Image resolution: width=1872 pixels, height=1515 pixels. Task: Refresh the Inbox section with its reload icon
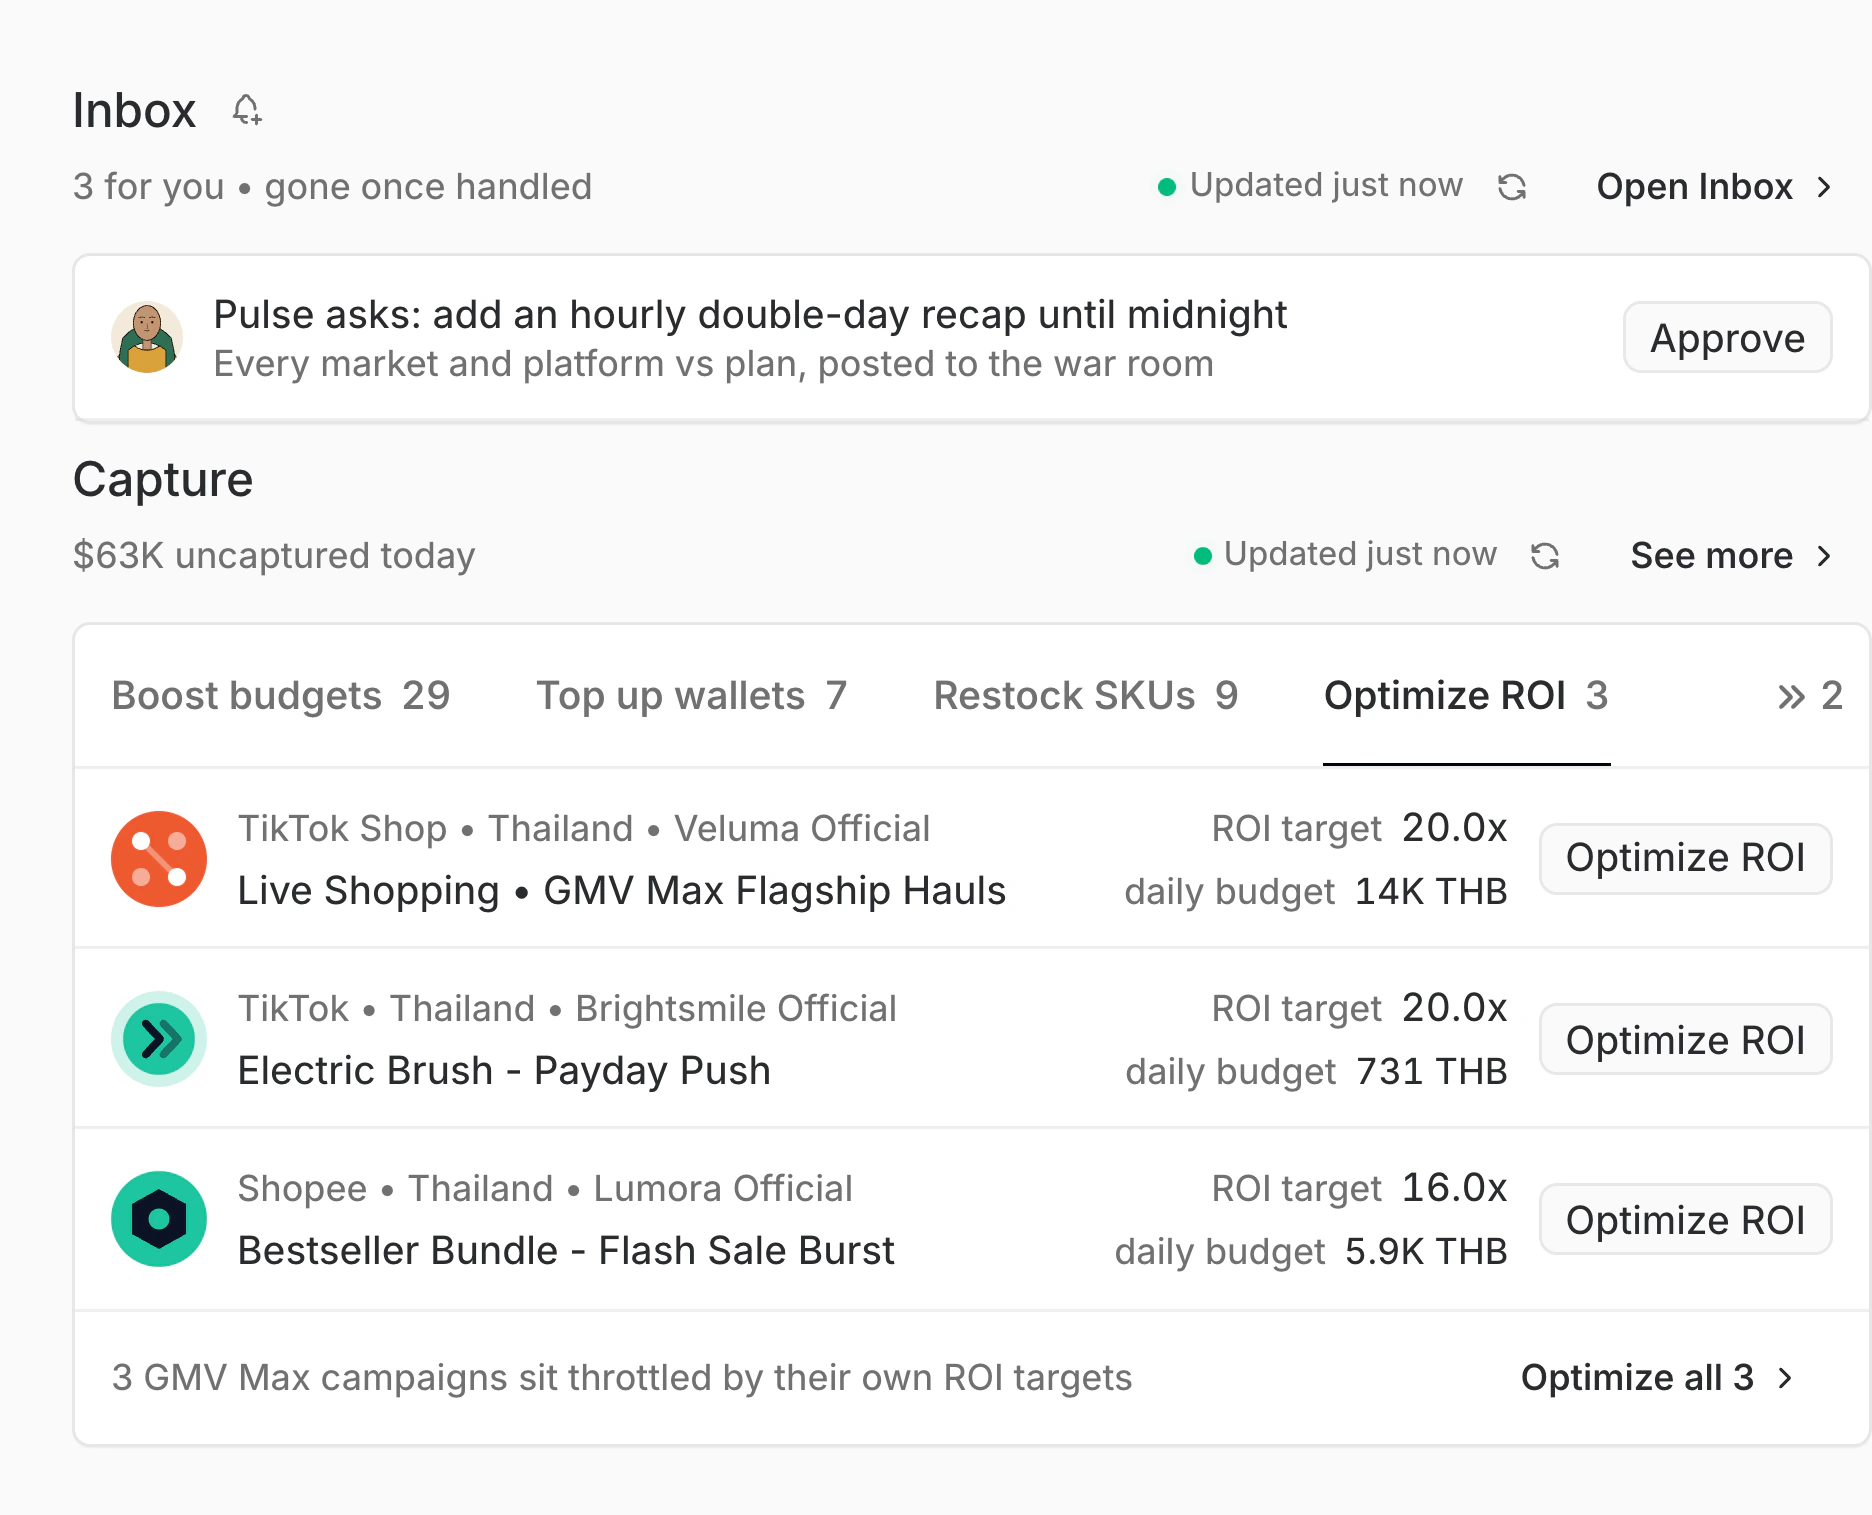coord(1512,187)
